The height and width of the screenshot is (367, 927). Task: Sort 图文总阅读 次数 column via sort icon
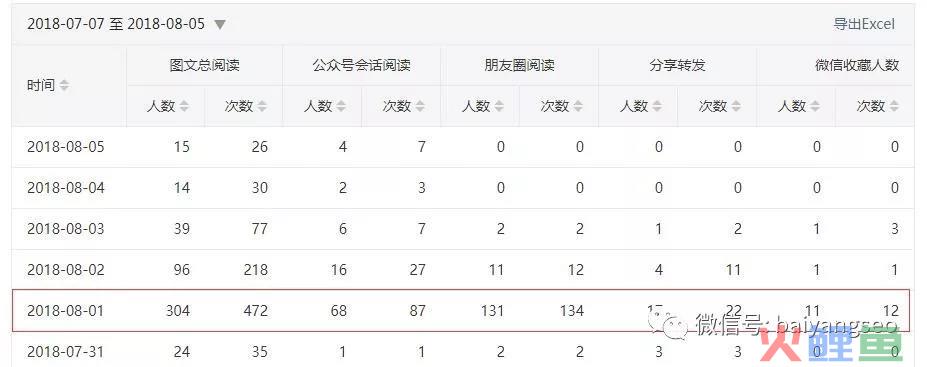pos(262,106)
